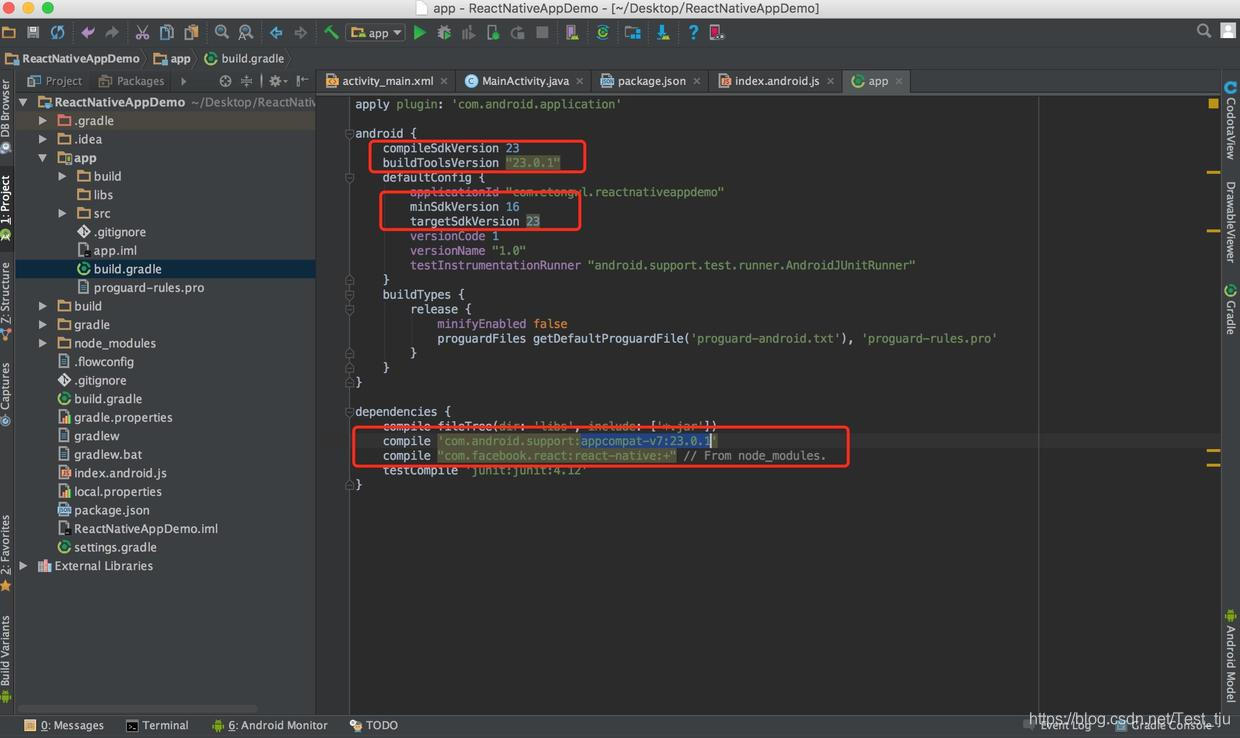The height and width of the screenshot is (738, 1240).
Task: Click the Debug bug icon
Action: click(444, 33)
